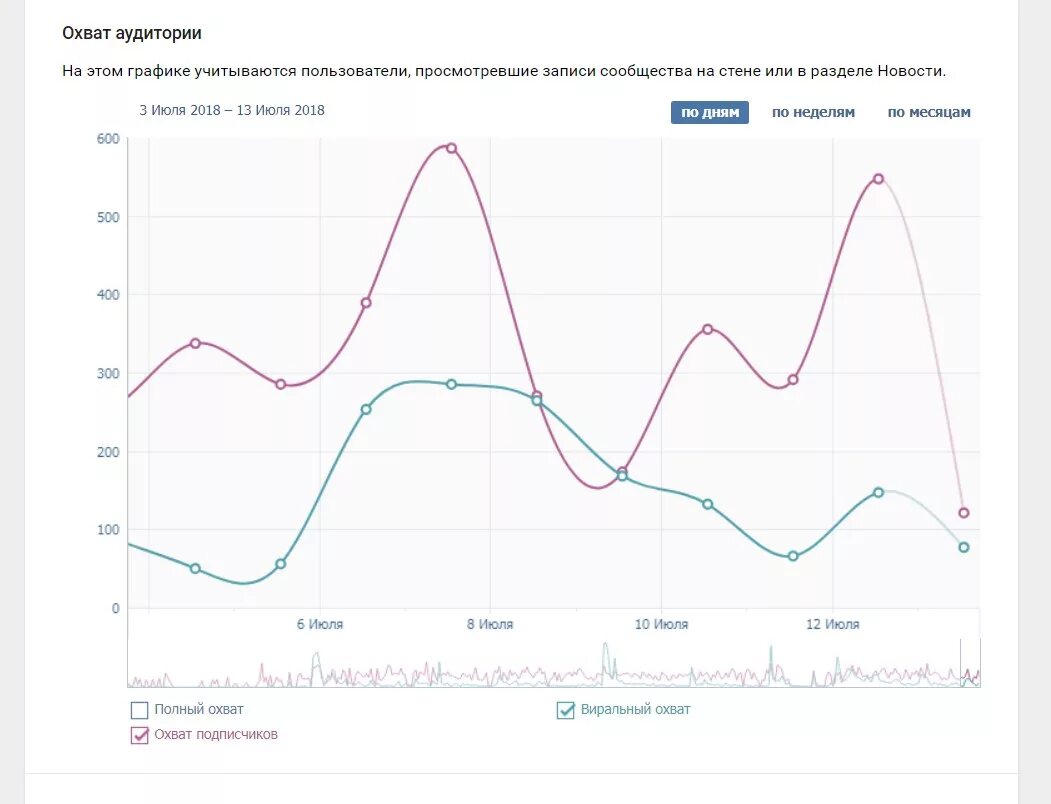Image resolution: width=1051 pixels, height=804 pixels.
Task: Click the teal point near 255 on the rise
Action: (x=366, y=409)
